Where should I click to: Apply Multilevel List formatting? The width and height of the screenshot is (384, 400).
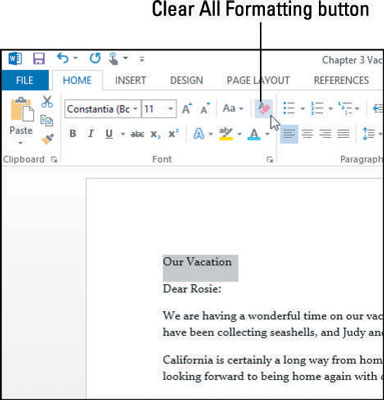(x=345, y=108)
